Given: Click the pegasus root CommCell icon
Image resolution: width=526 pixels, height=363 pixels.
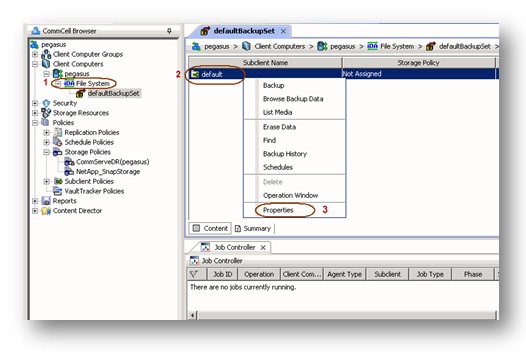Looking at the screenshot, I should 34,44.
